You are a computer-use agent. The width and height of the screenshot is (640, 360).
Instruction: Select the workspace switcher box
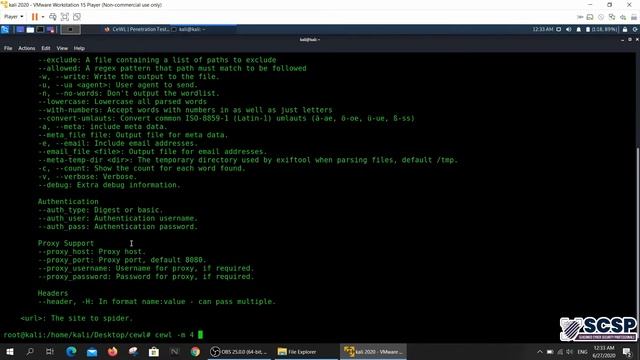[70, 29]
